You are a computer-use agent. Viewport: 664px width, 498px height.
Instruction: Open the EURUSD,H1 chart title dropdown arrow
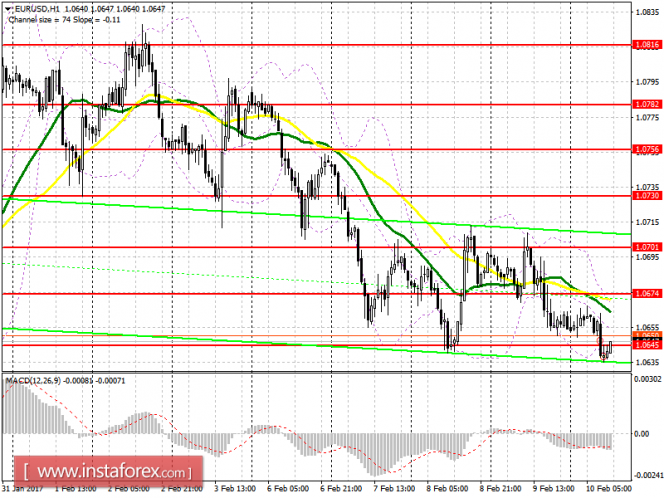coord(8,8)
